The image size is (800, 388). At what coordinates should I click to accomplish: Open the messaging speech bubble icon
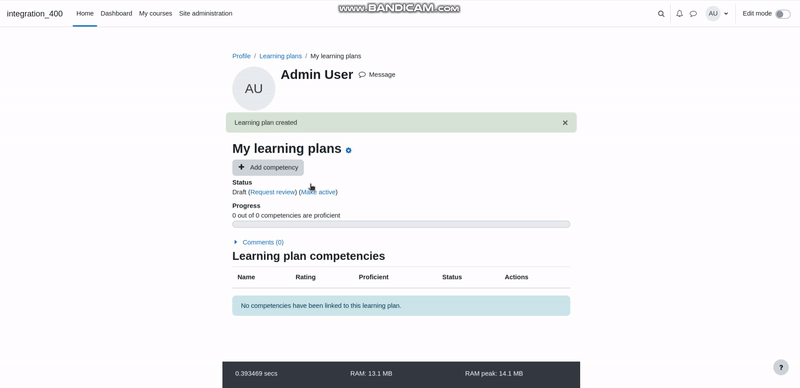click(693, 14)
